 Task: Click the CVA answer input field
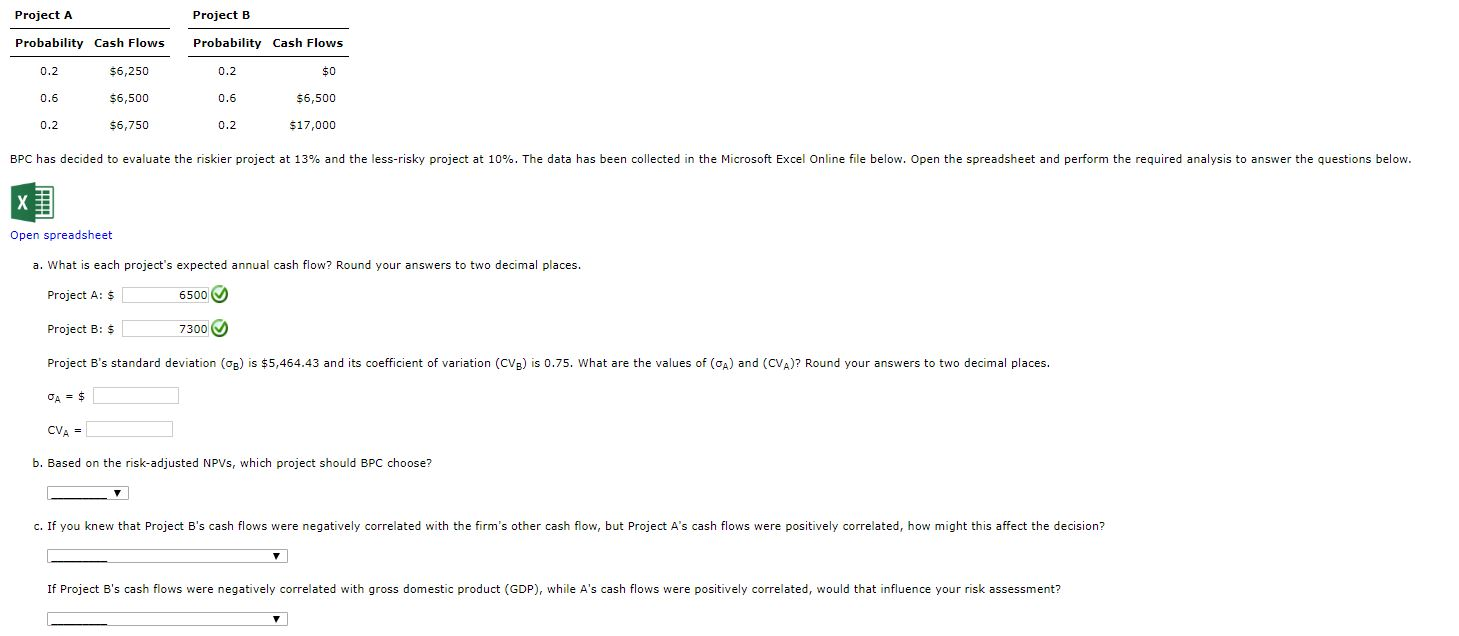click(129, 429)
